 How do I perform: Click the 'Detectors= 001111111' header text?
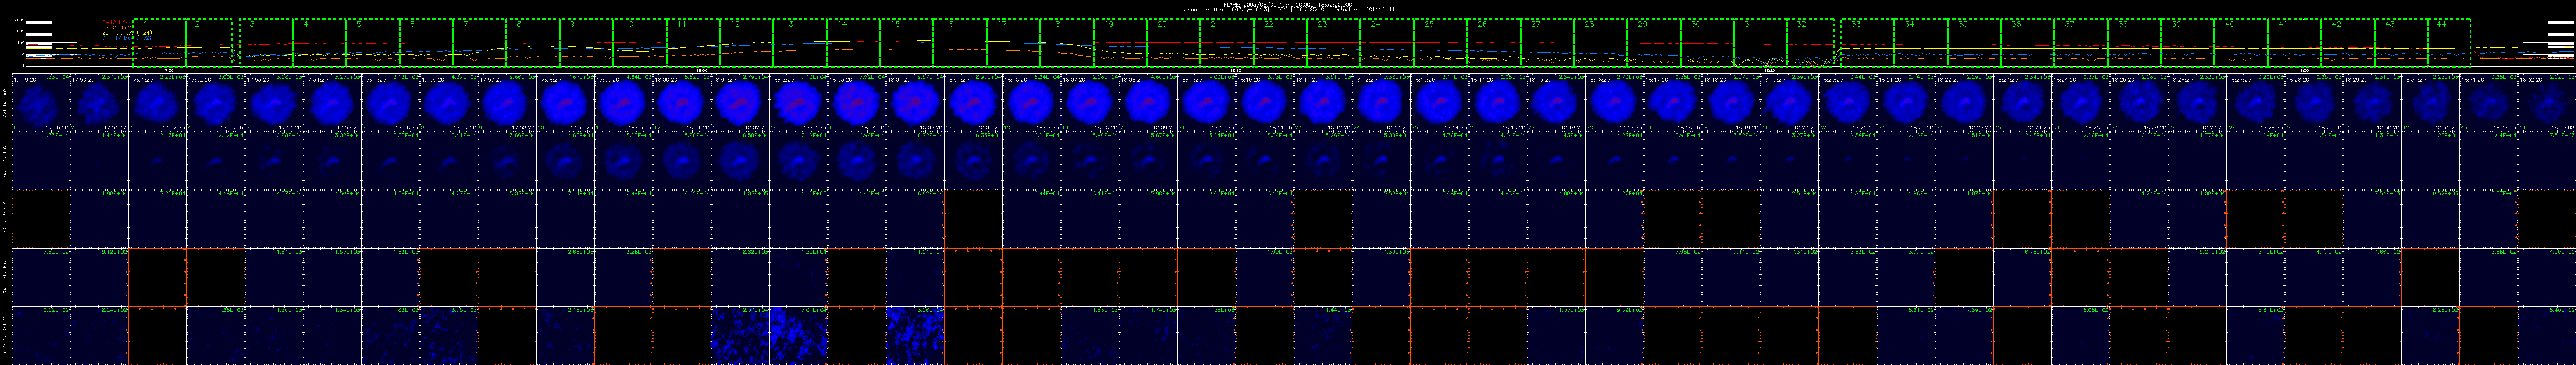click(x=1365, y=10)
